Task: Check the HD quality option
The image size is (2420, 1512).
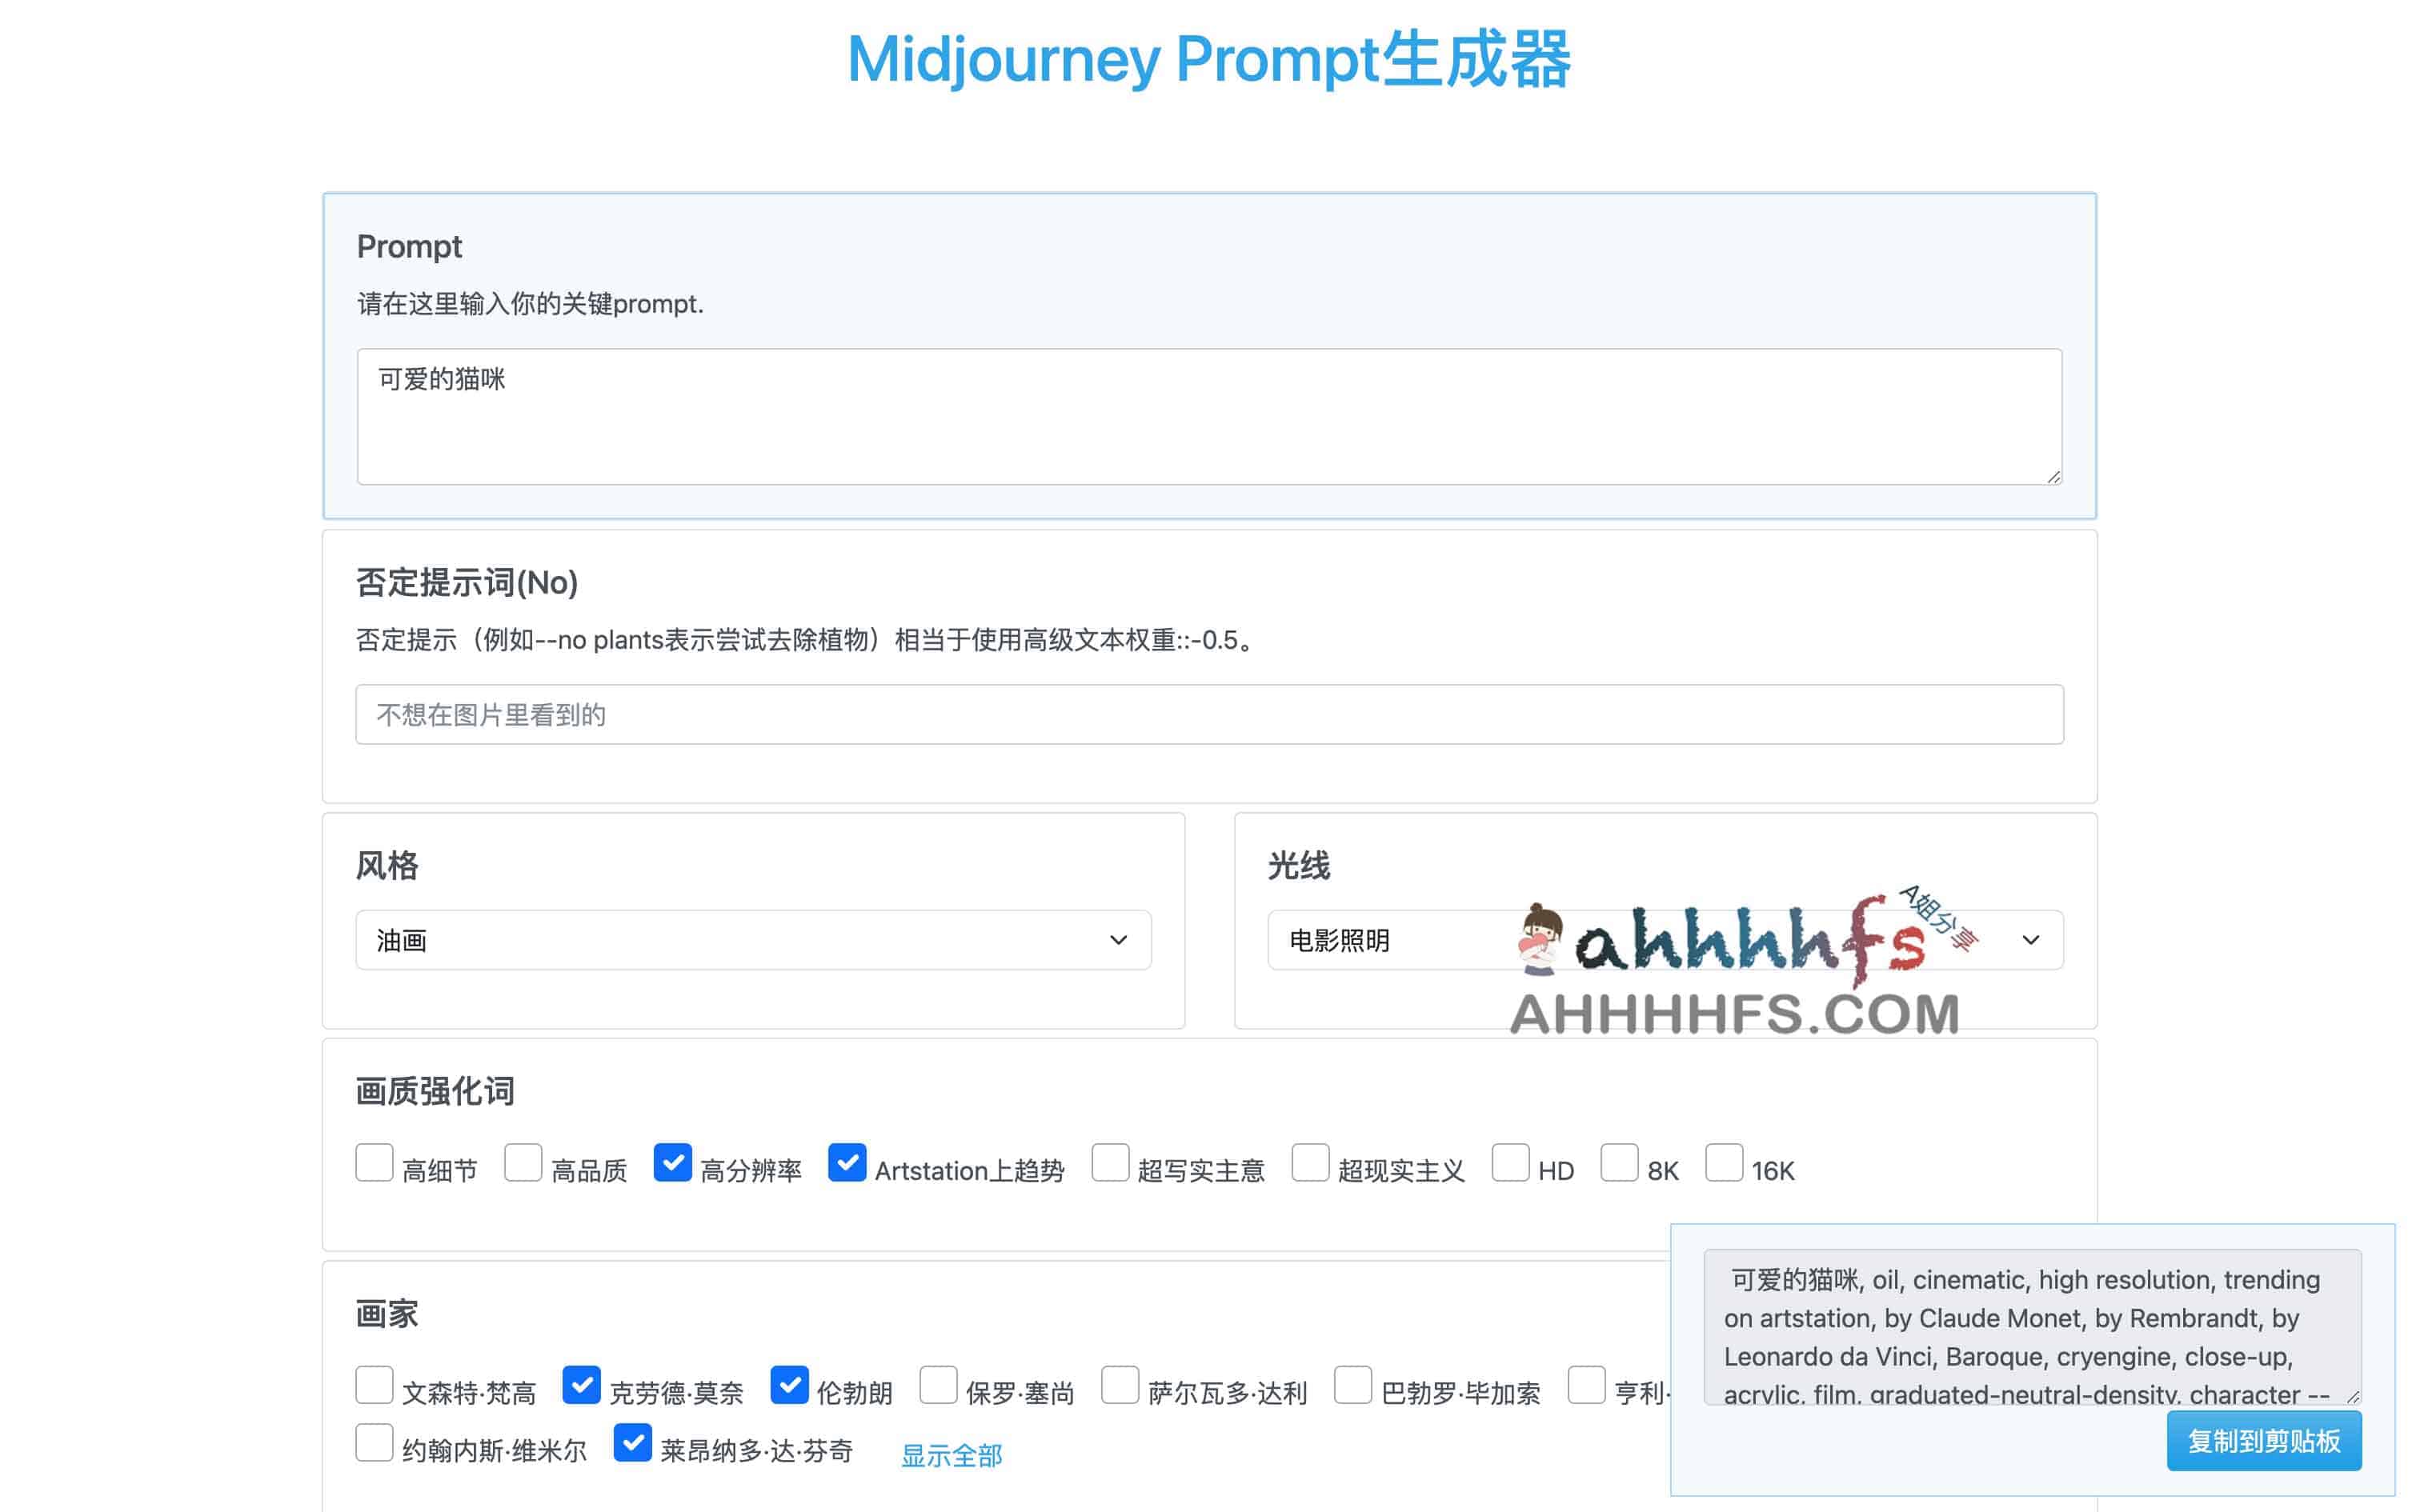Action: (x=1512, y=1163)
